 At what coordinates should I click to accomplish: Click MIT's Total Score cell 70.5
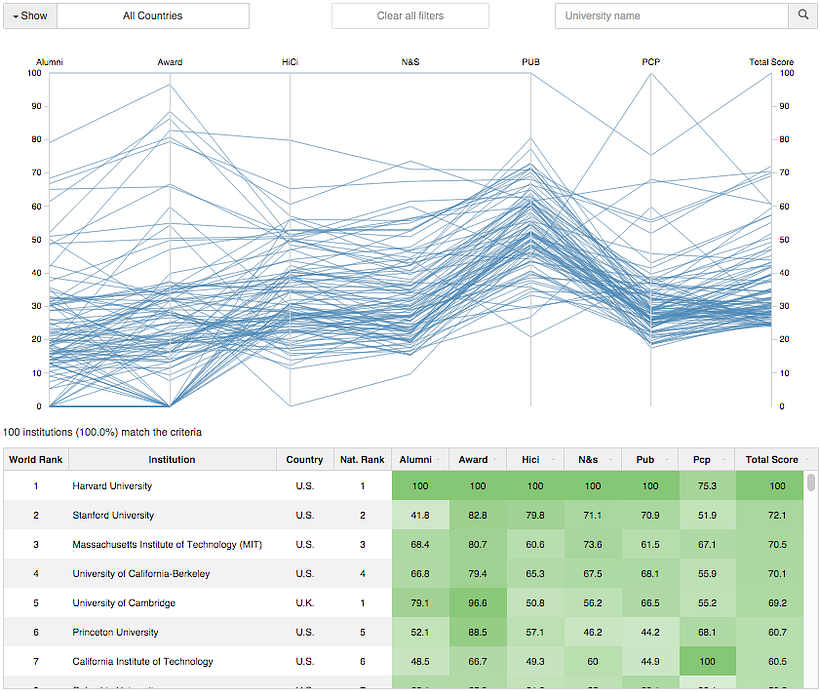click(x=770, y=544)
